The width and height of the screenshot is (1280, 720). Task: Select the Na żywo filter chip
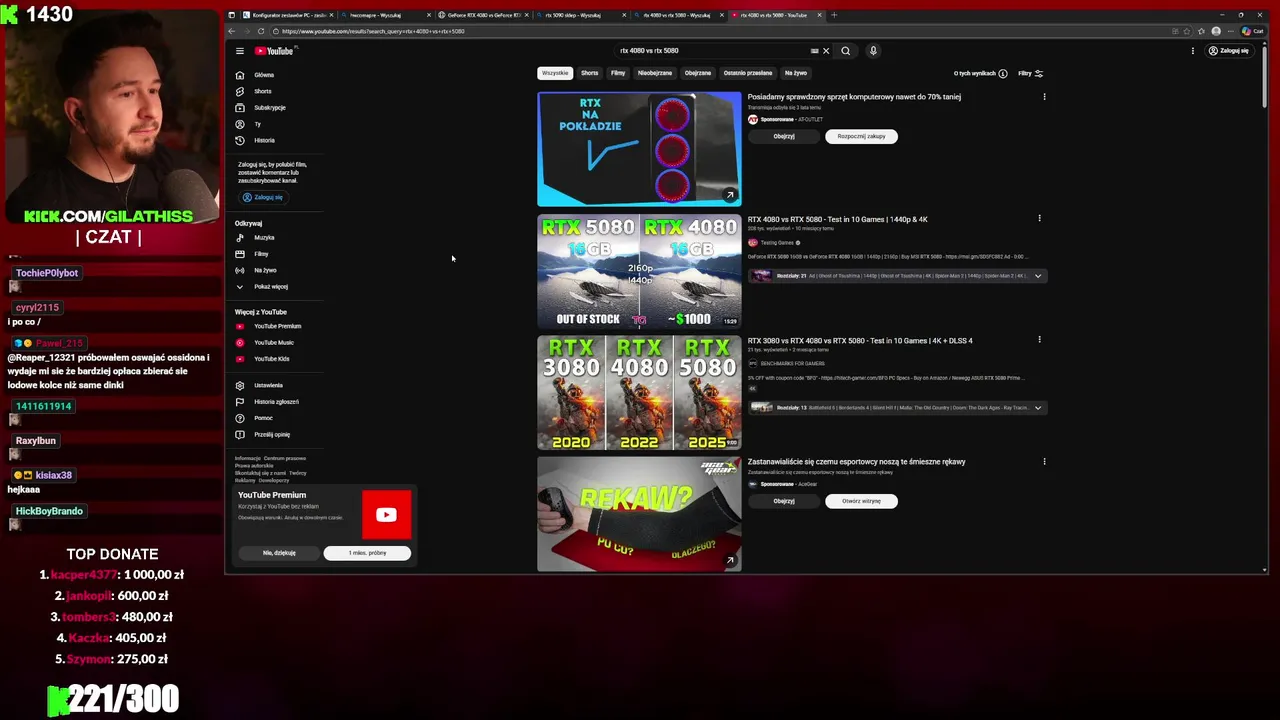[796, 73]
